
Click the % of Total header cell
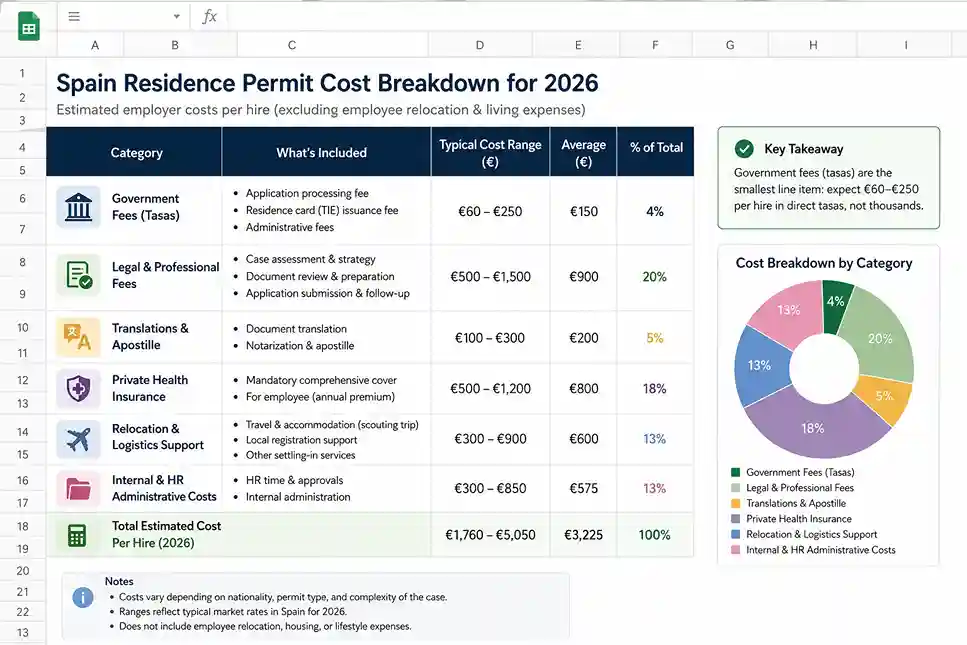656,152
